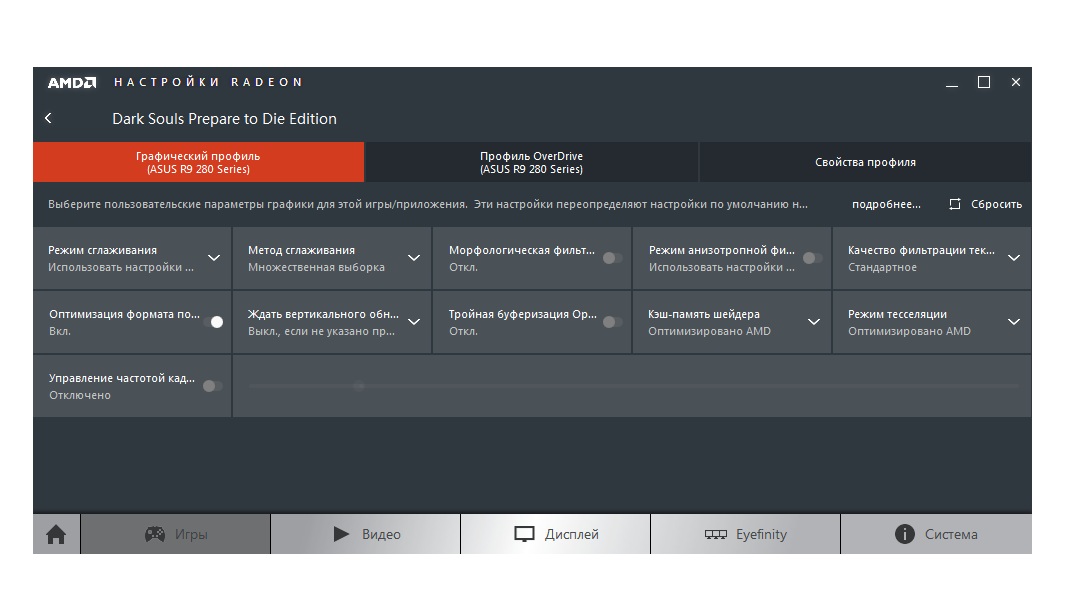The width and height of the screenshot is (1090, 614).
Task: Maximize the Radeon settings window
Action: pyautogui.click(x=984, y=82)
